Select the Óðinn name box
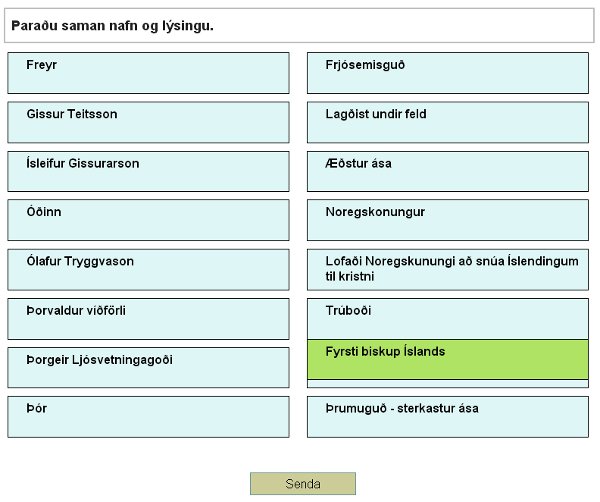 [x=148, y=220]
